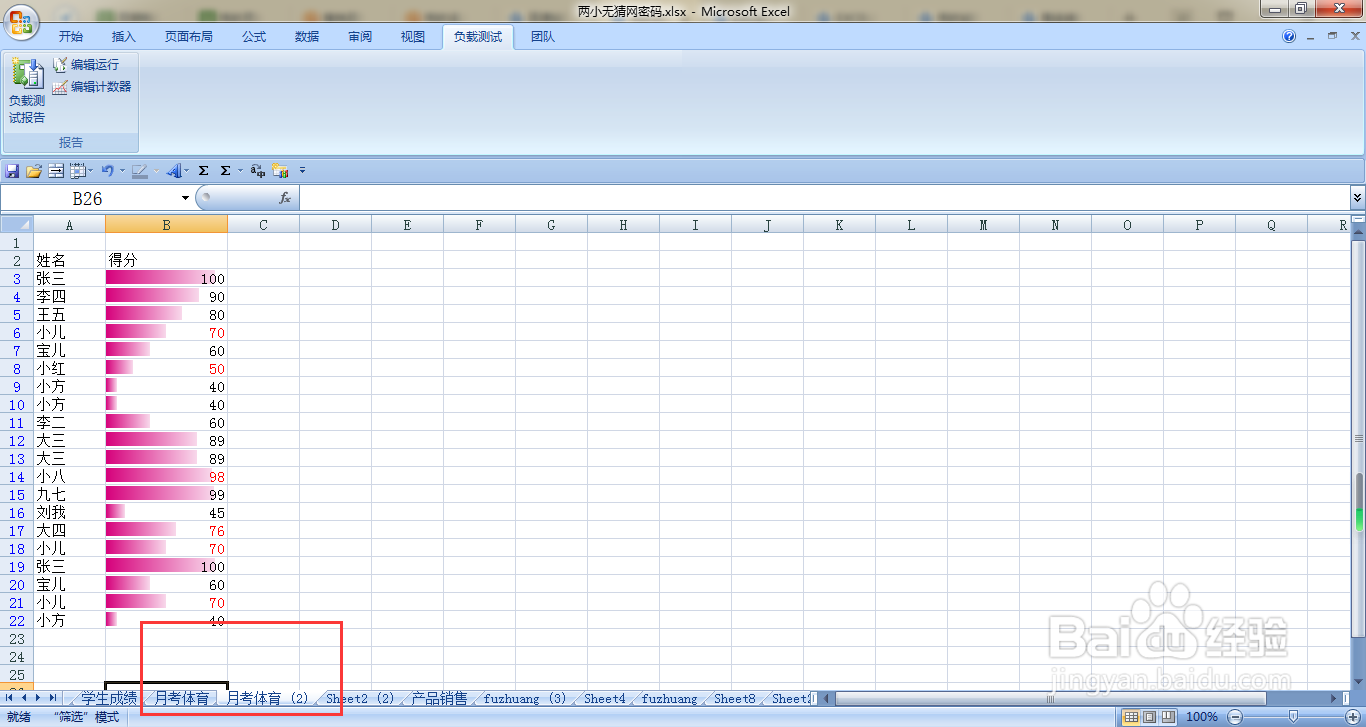
Task: Click the 编辑运行 ribbon command
Action: (86, 64)
